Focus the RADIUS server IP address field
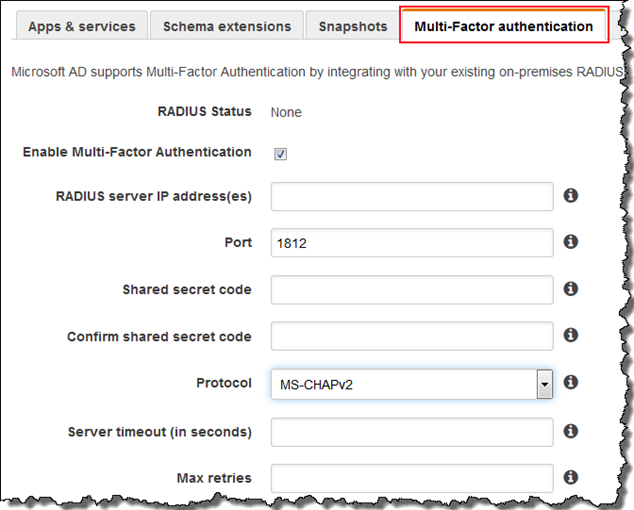The width and height of the screenshot is (634, 510). click(412, 197)
